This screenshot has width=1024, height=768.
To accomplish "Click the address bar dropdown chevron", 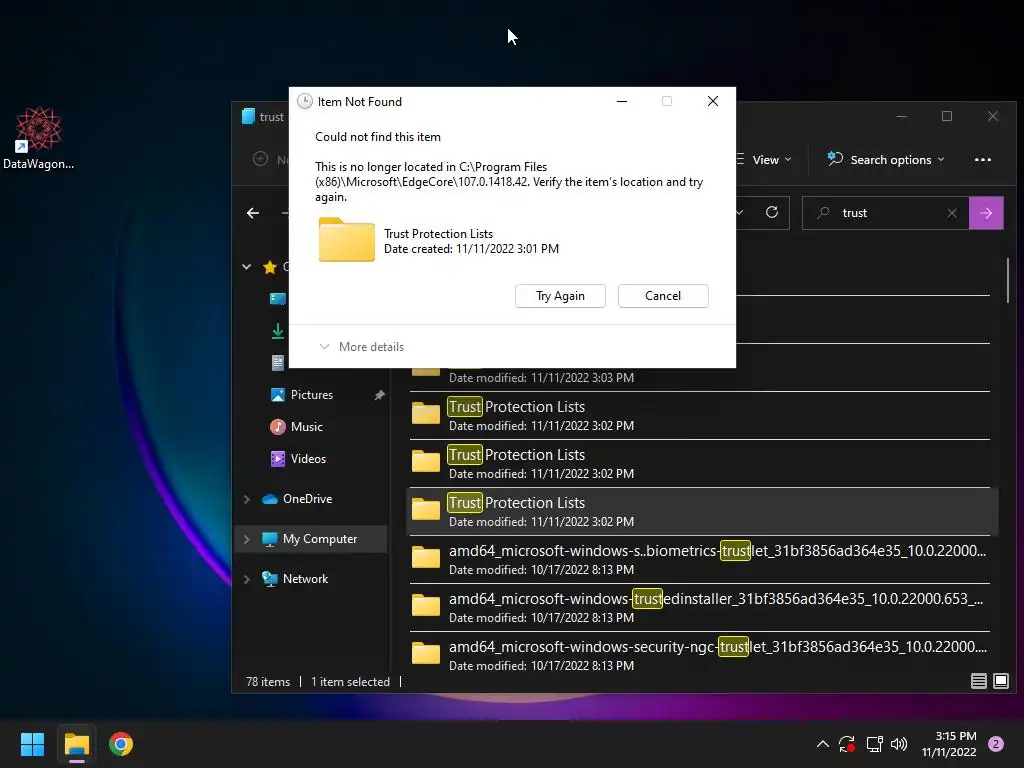I will tap(740, 212).
